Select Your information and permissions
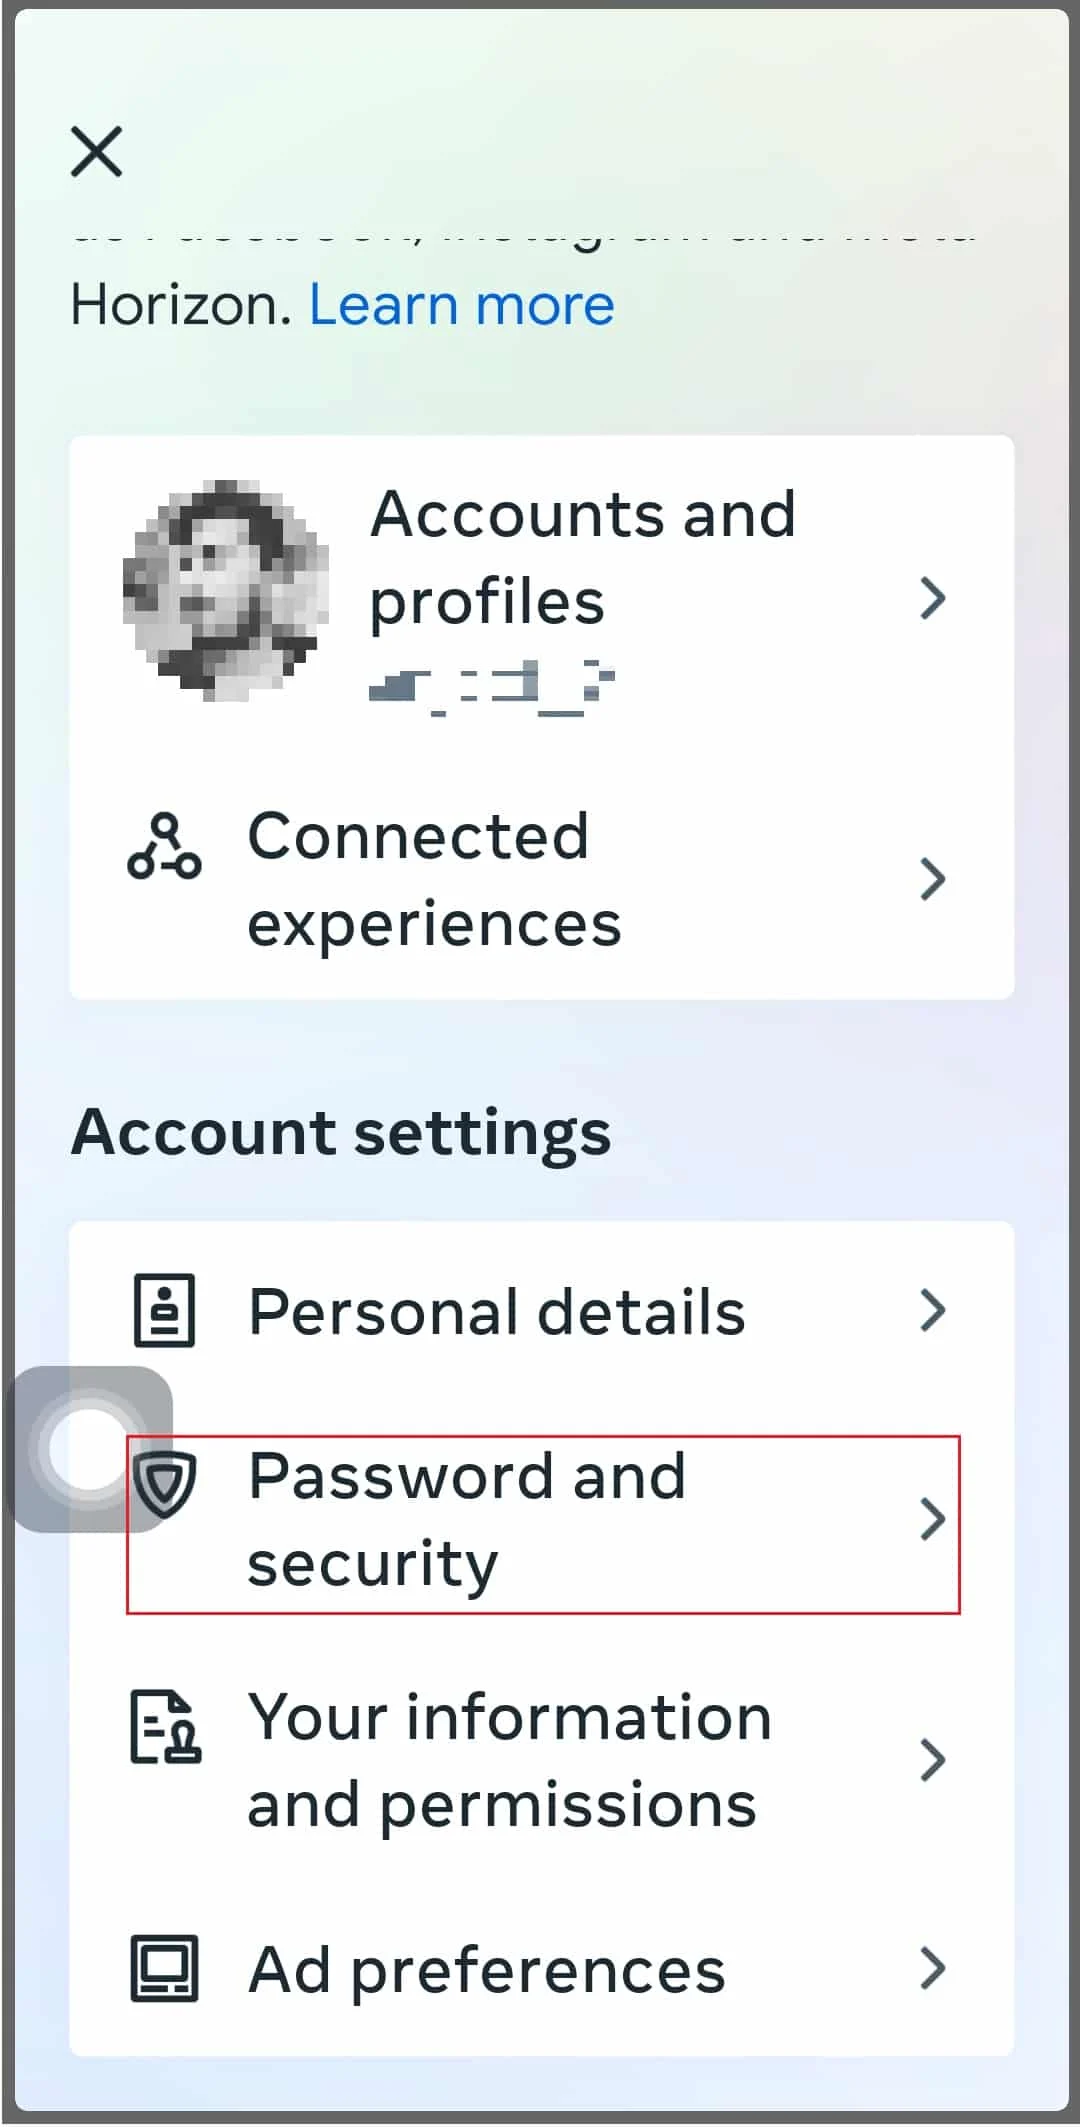Screen dimensions: 1080x2127 541,1760
